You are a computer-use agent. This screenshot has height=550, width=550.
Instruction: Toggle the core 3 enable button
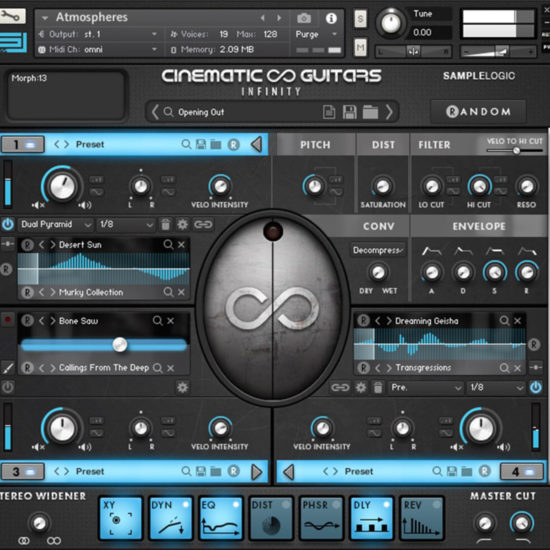click(x=23, y=472)
